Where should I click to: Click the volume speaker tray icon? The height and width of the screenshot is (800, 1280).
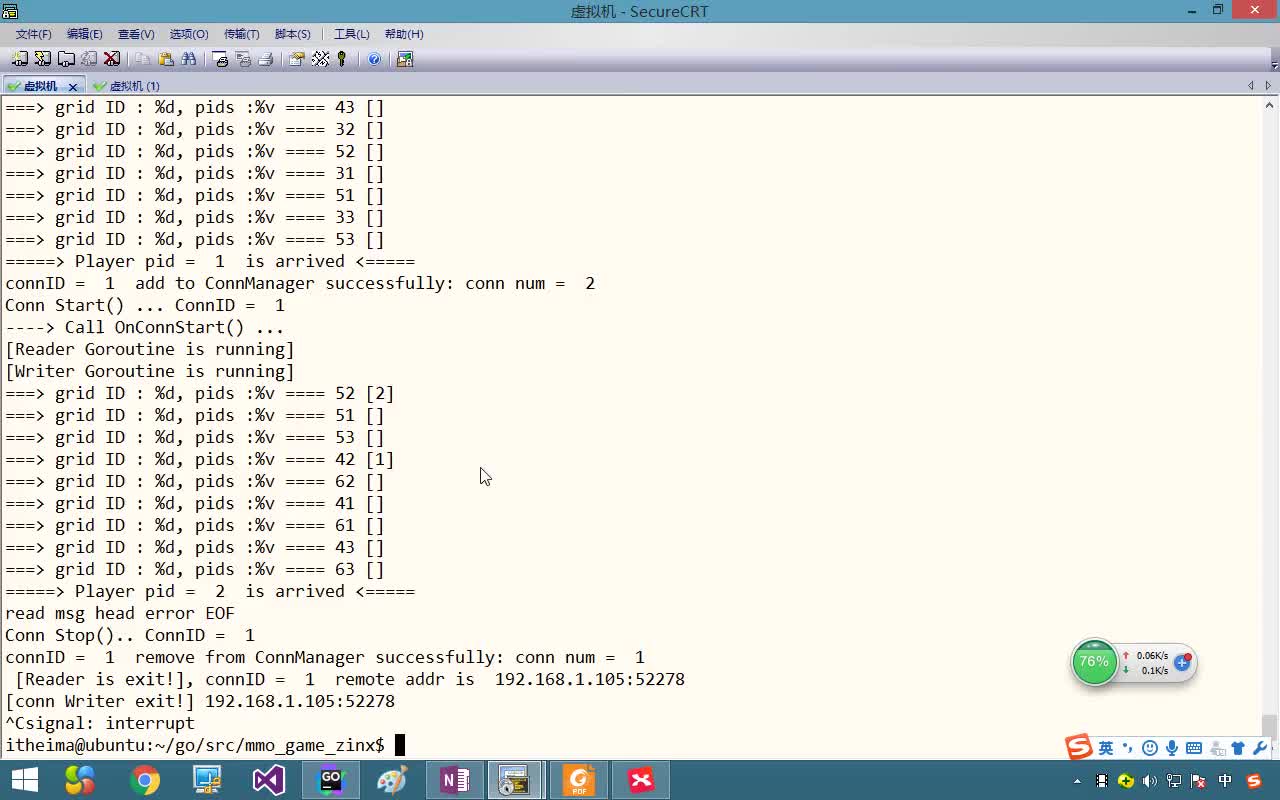(x=1150, y=781)
